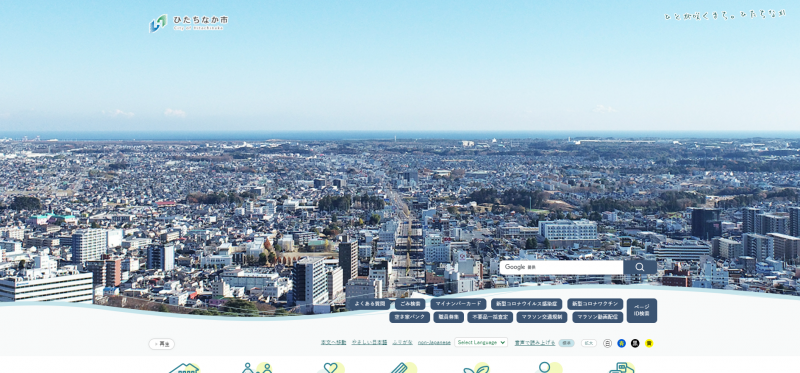Viewport: 800px width, 373px height.
Task: Open the house category icon
Action: pyautogui.click(x=184, y=367)
